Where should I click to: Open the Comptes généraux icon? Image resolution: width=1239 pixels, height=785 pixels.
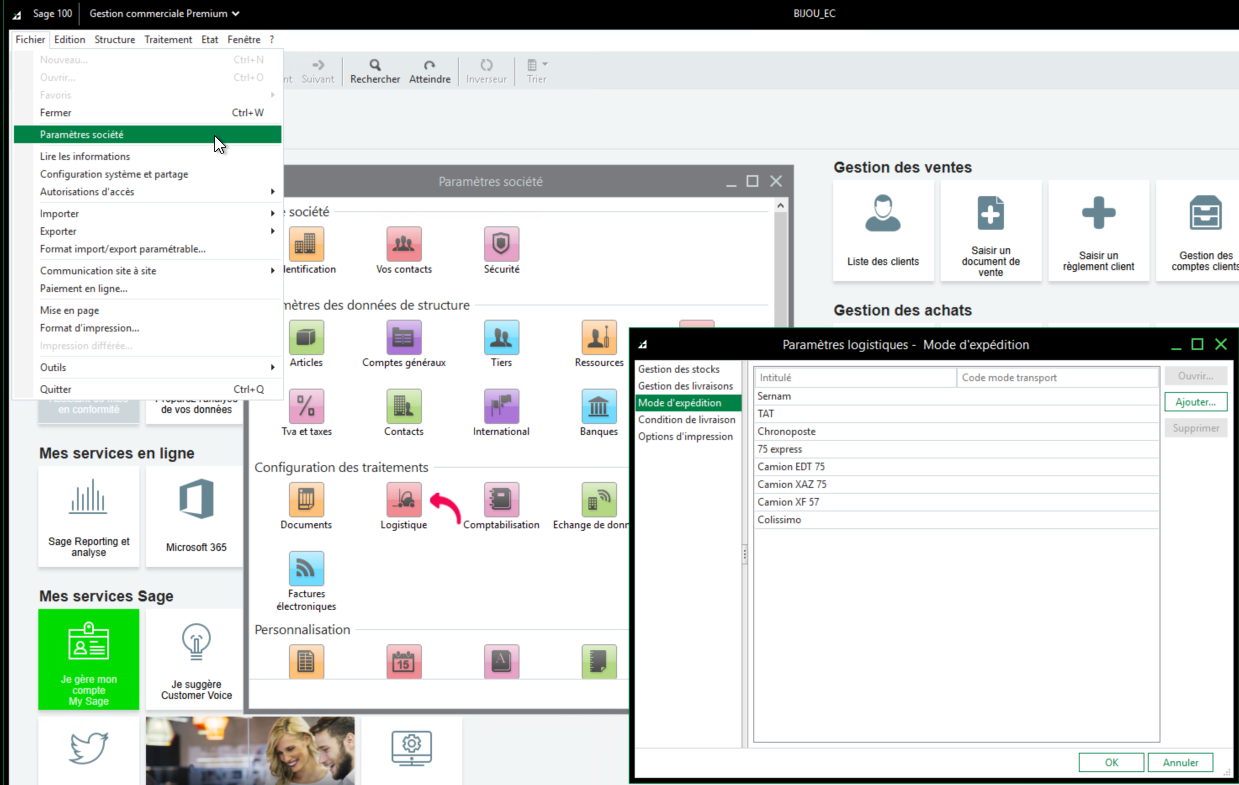404,338
